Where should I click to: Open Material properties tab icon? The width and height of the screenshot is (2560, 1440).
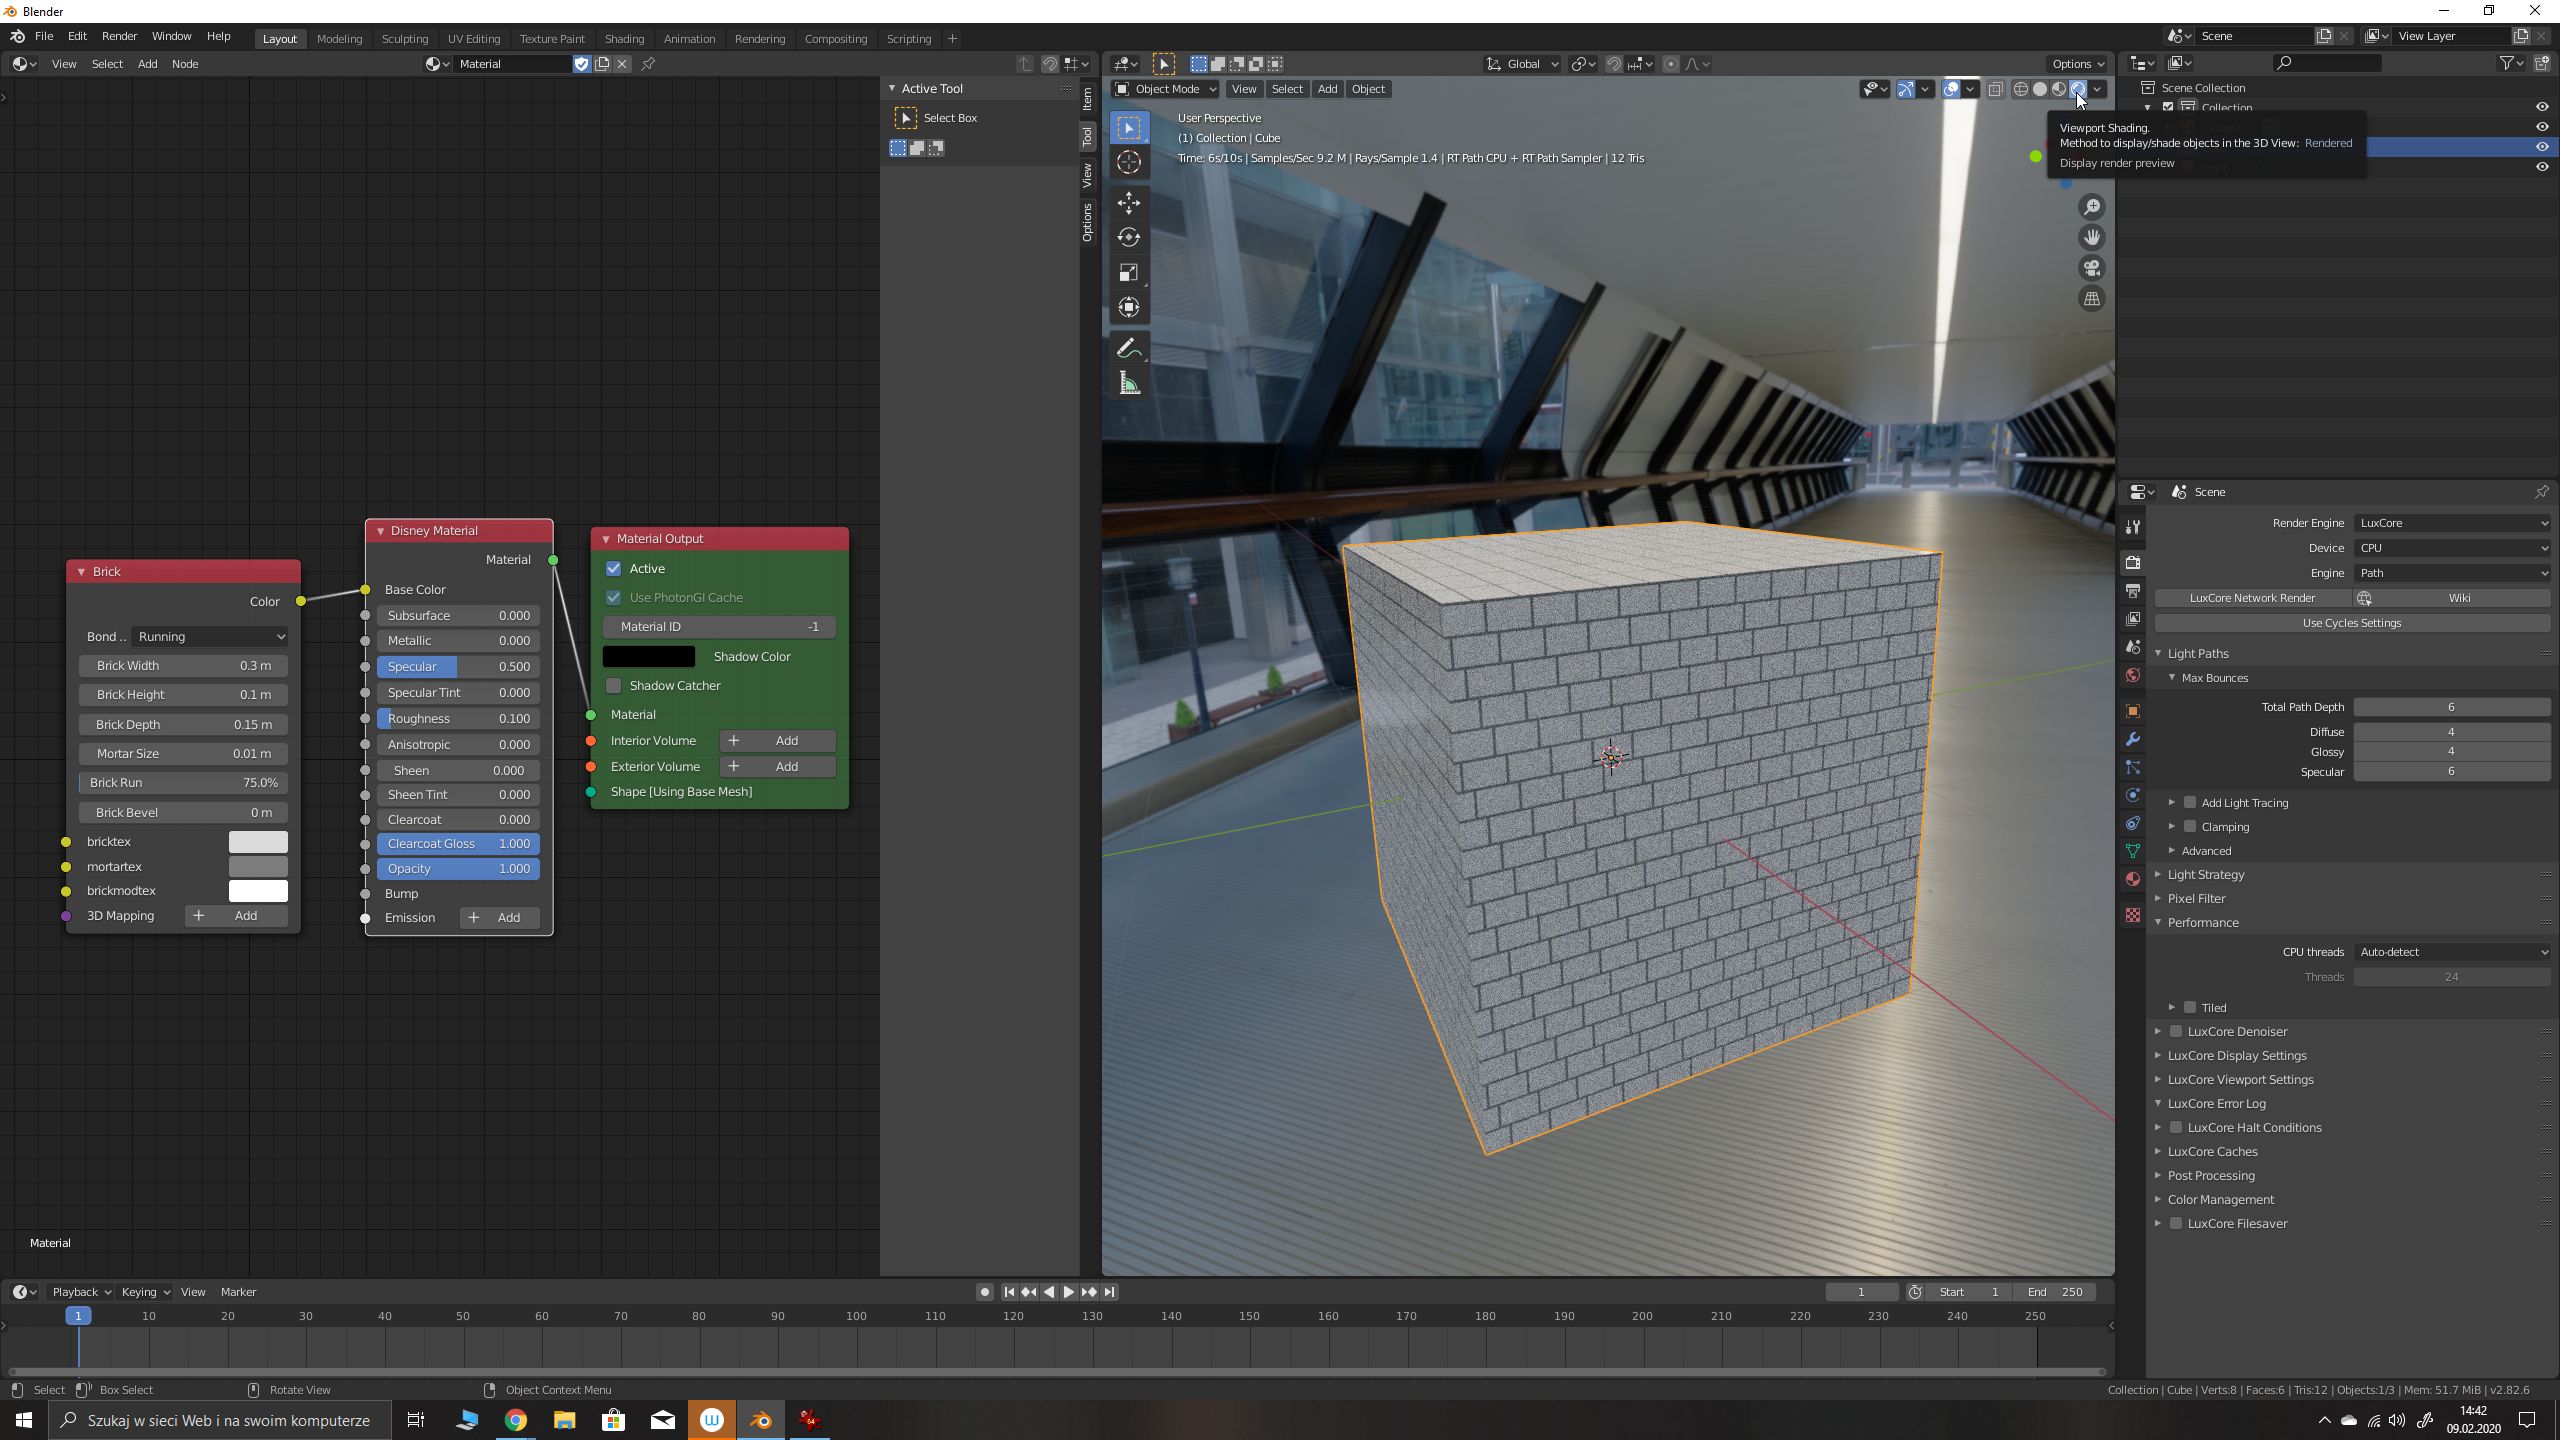(2133, 879)
